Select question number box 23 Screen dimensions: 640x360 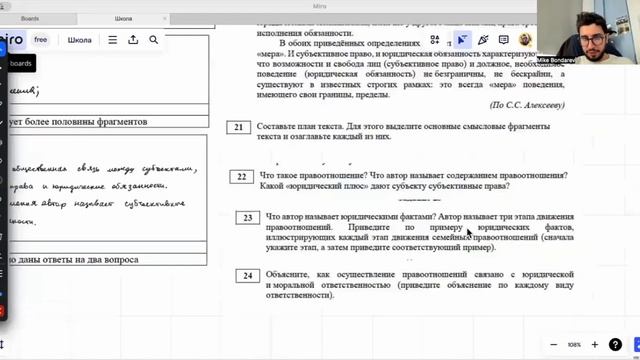click(x=247, y=218)
